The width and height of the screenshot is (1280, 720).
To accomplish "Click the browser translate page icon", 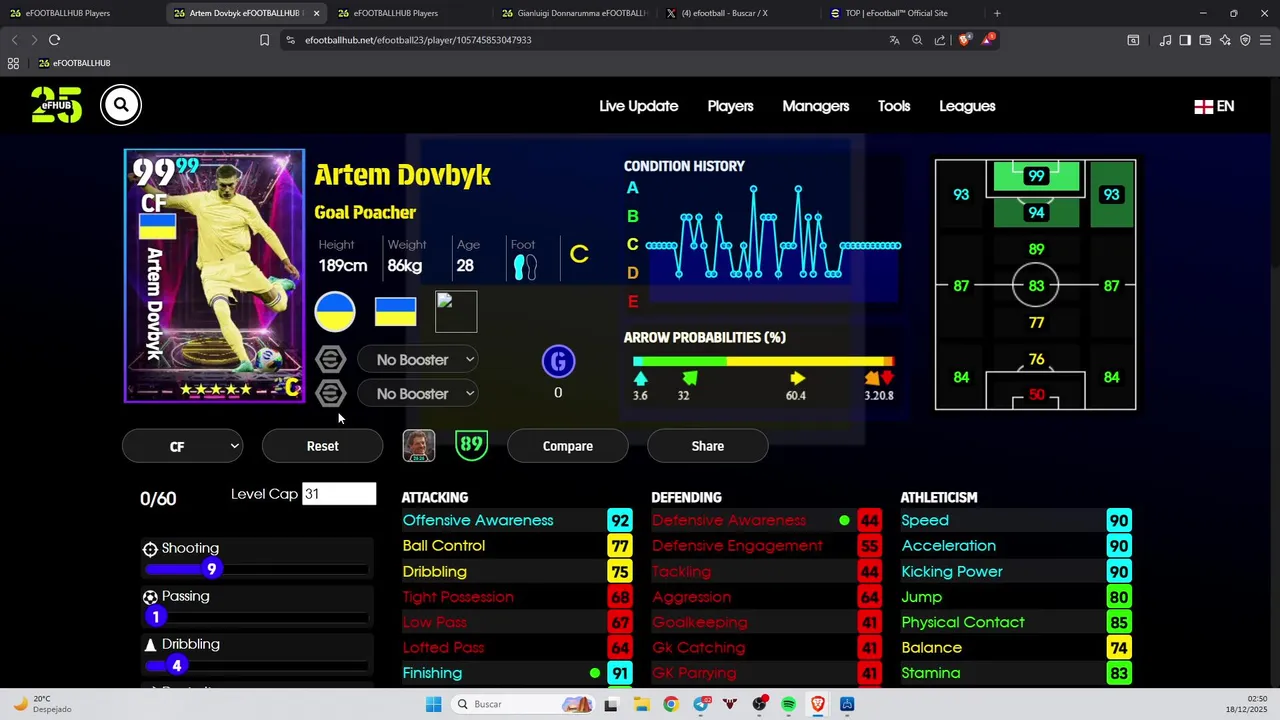I will [894, 40].
